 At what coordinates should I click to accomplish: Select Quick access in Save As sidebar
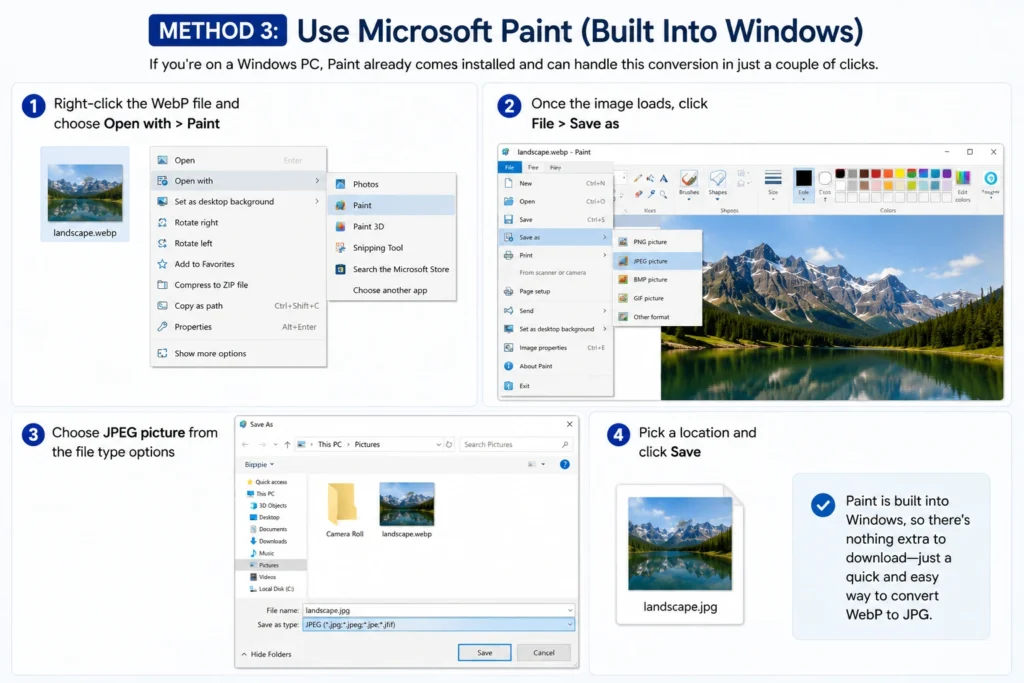click(x=267, y=482)
